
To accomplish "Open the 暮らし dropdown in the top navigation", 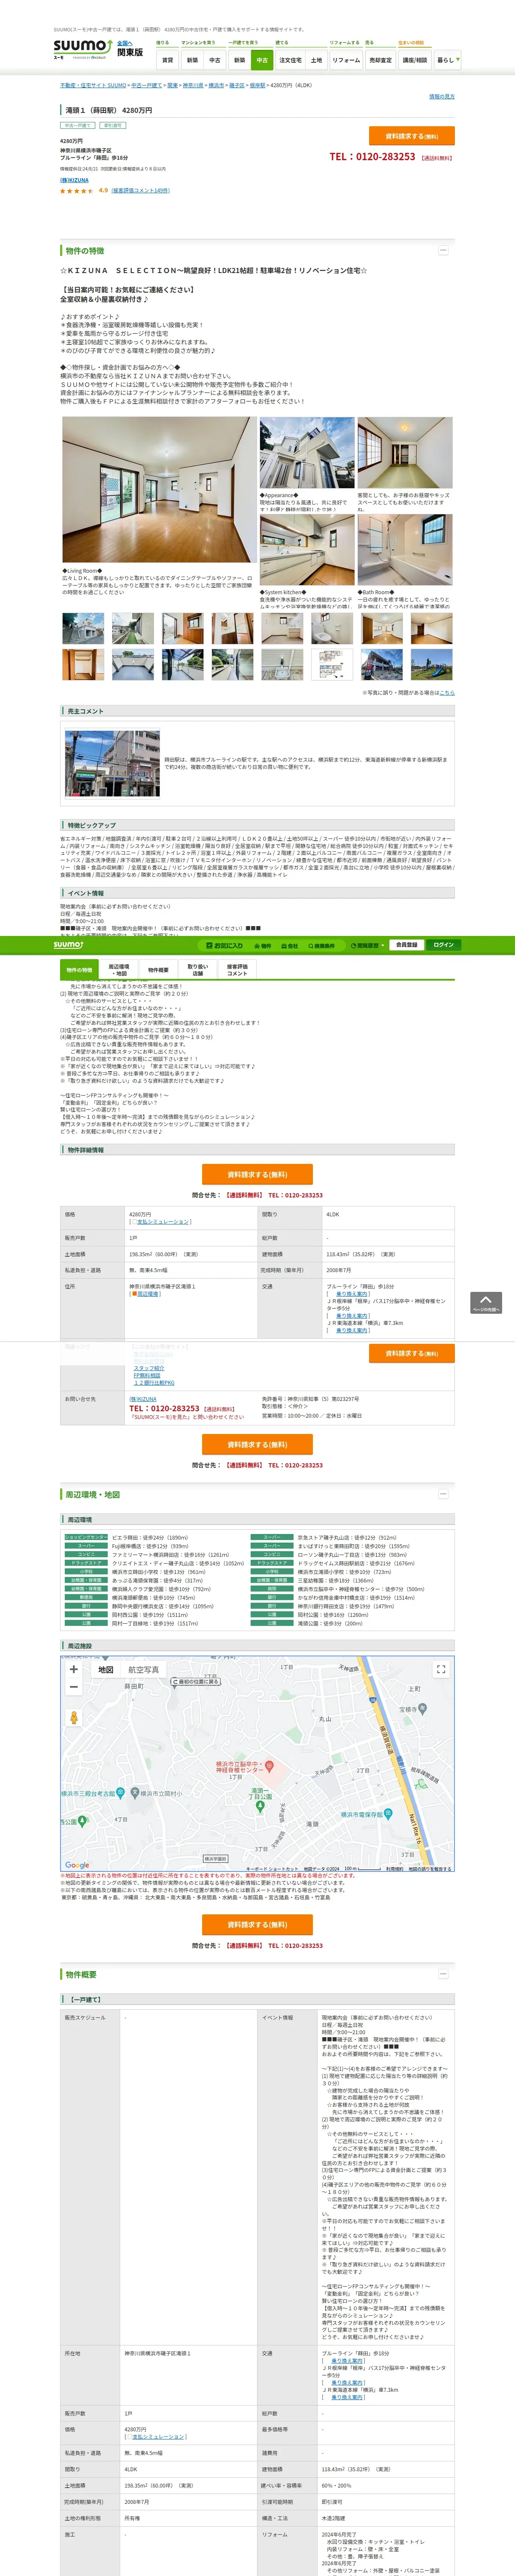I will click(447, 60).
